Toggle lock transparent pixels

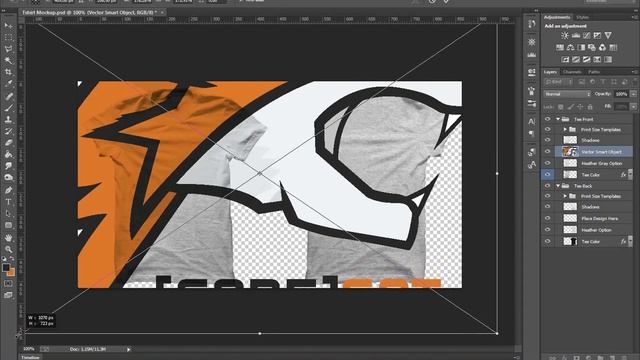pyautogui.click(x=561, y=107)
